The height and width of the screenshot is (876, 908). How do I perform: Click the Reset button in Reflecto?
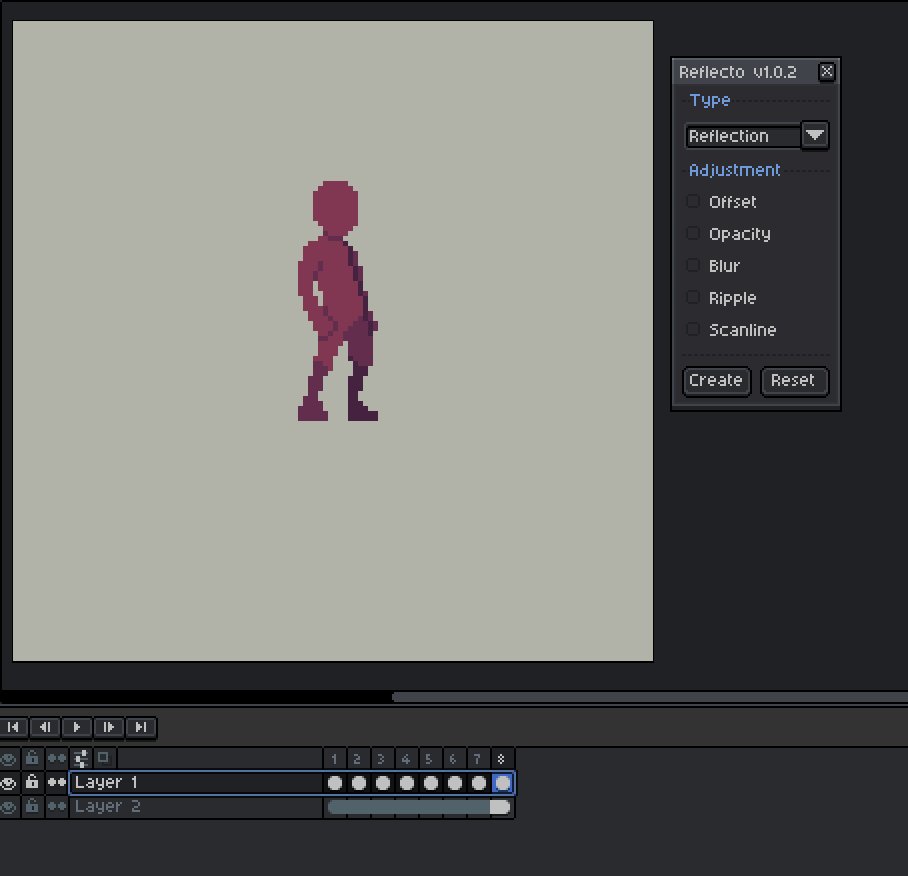click(794, 380)
